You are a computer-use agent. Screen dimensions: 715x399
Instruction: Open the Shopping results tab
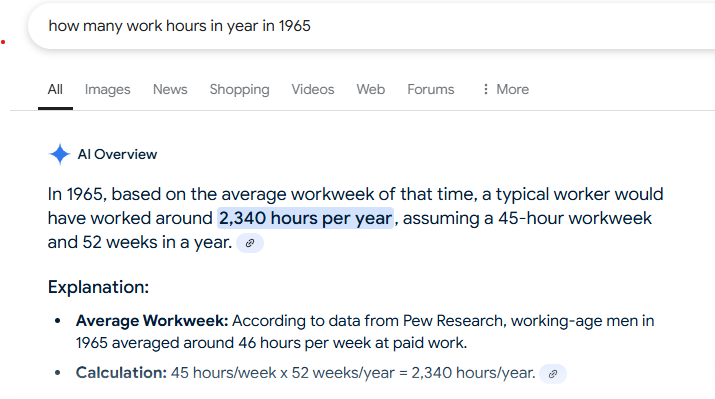tap(239, 89)
